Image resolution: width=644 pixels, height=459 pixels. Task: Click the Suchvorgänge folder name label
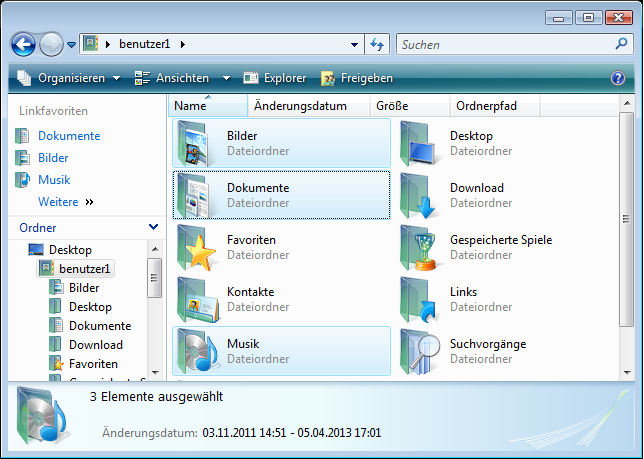coord(488,344)
